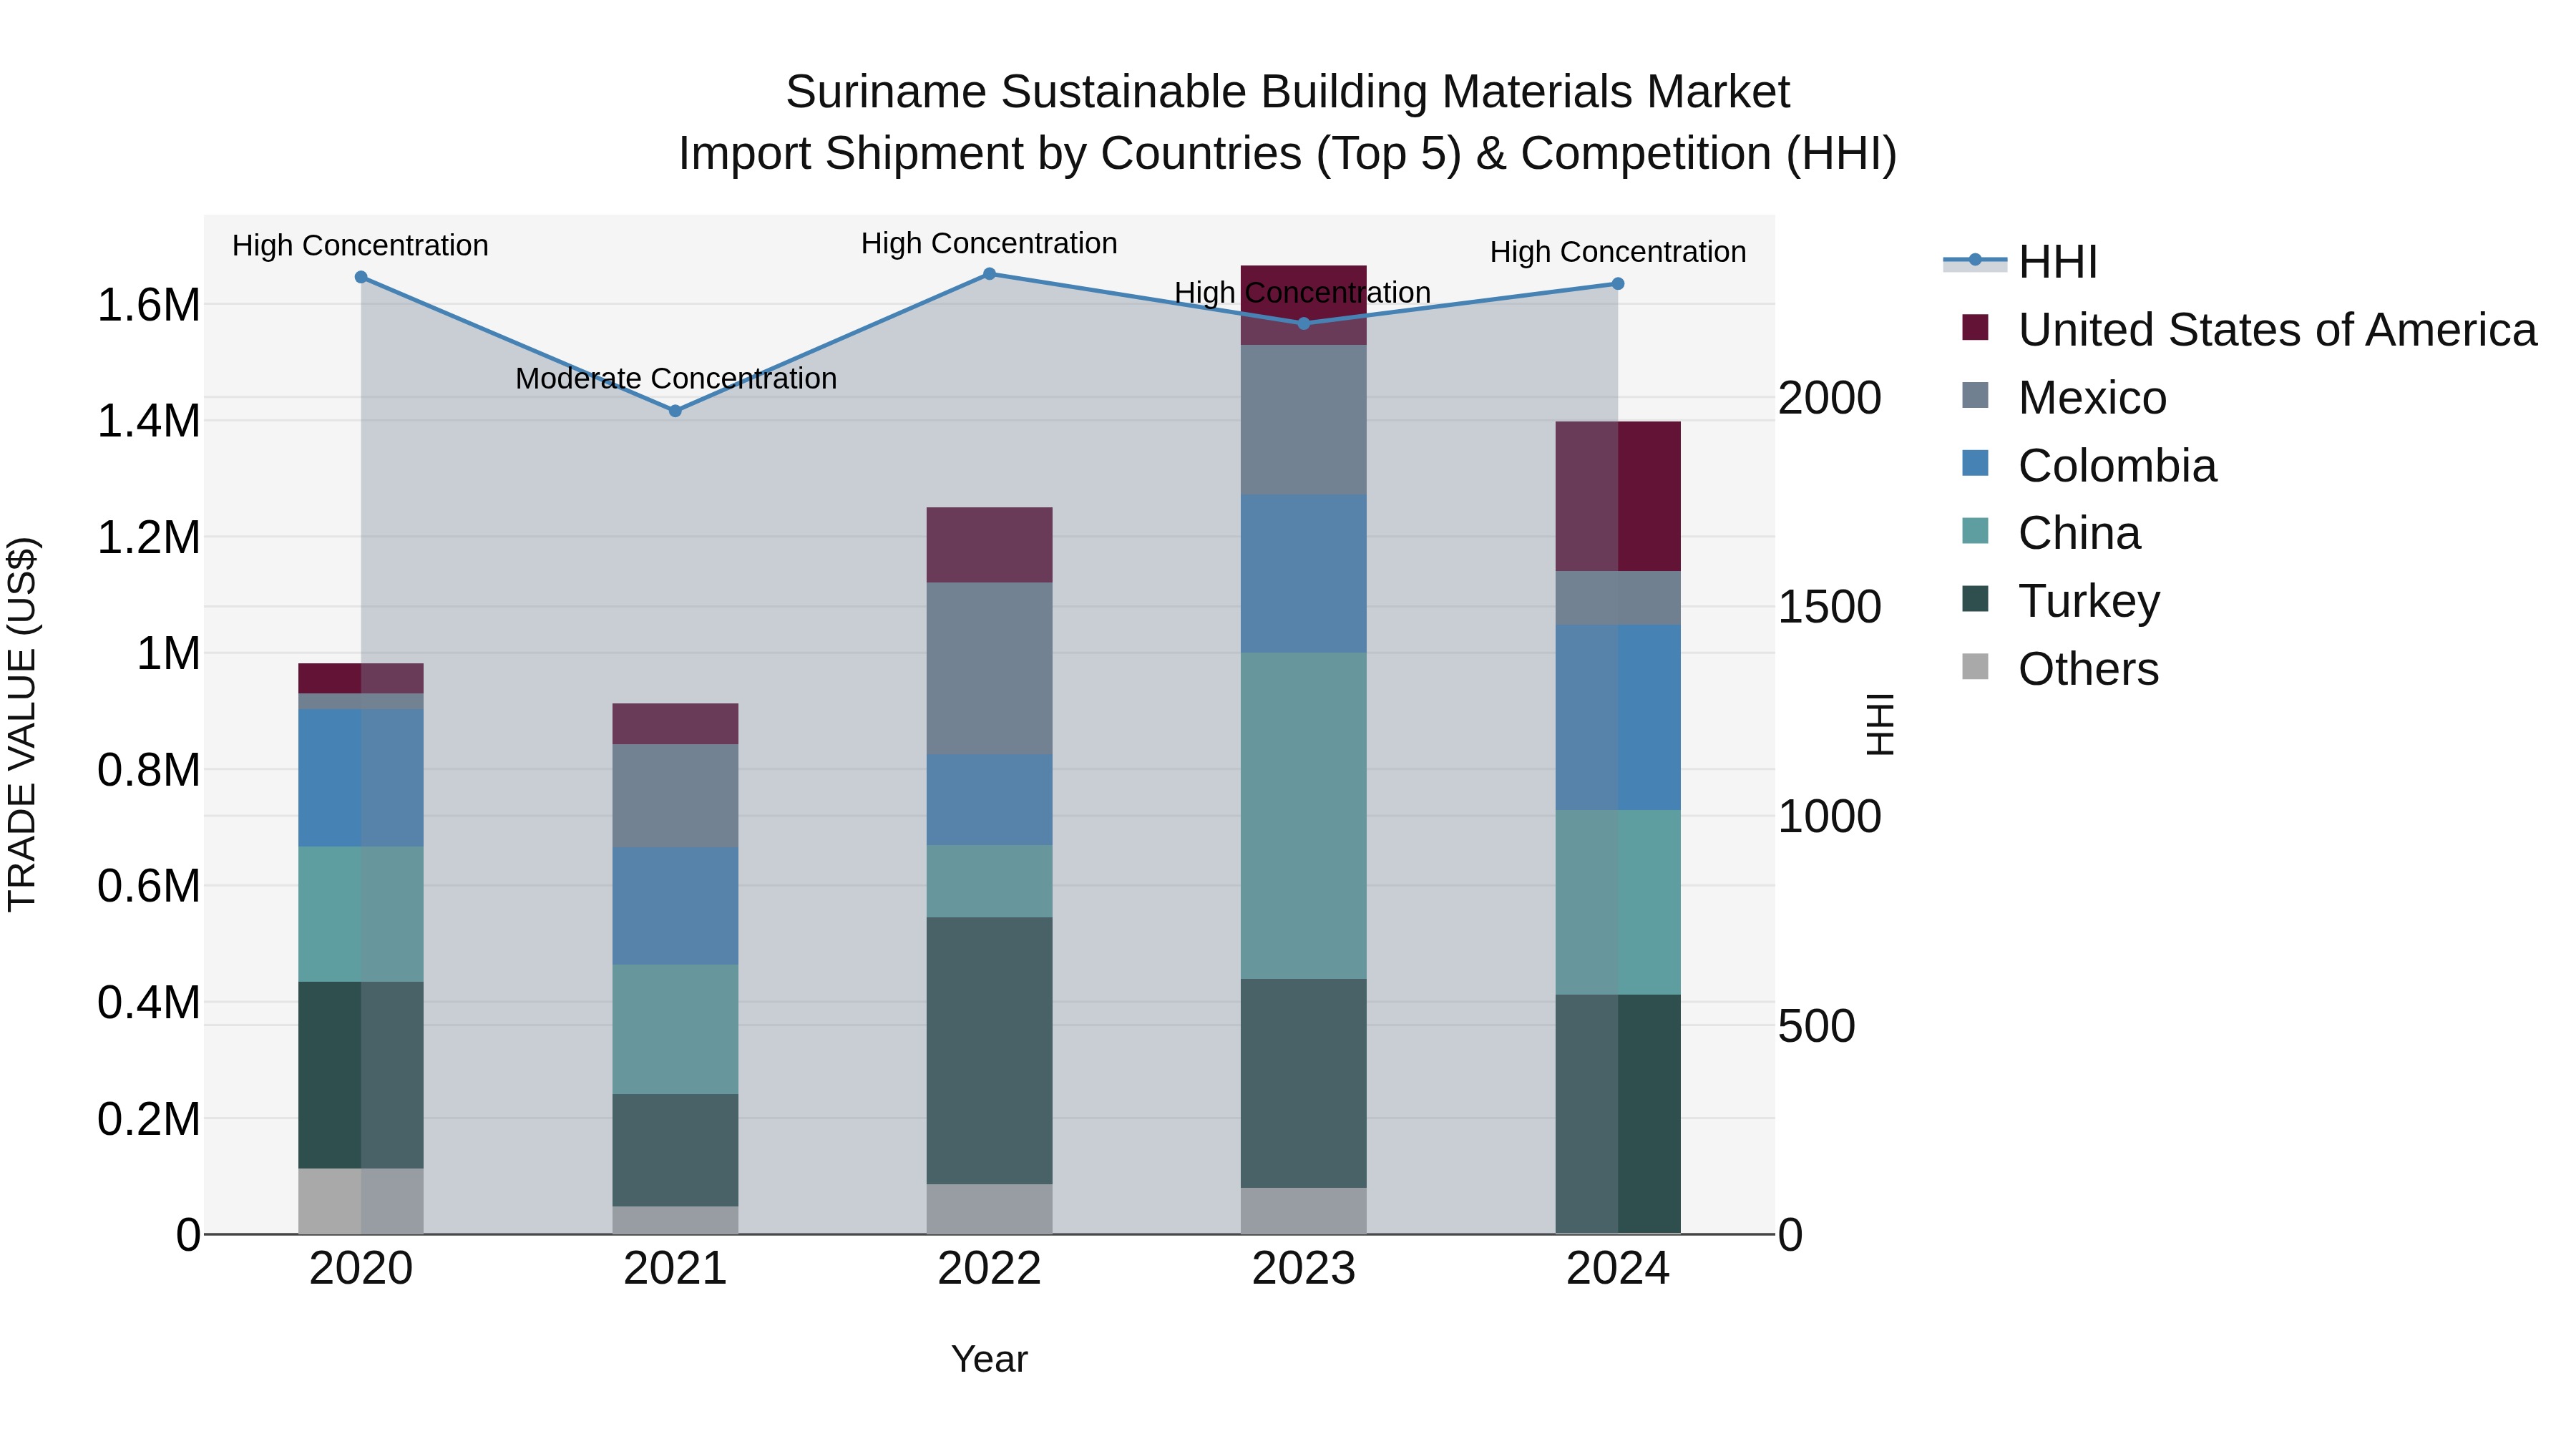This screenshot has height=1449, width=2576.
Task: Click the 2020 Others bar segment
Action: (361, 1201)
